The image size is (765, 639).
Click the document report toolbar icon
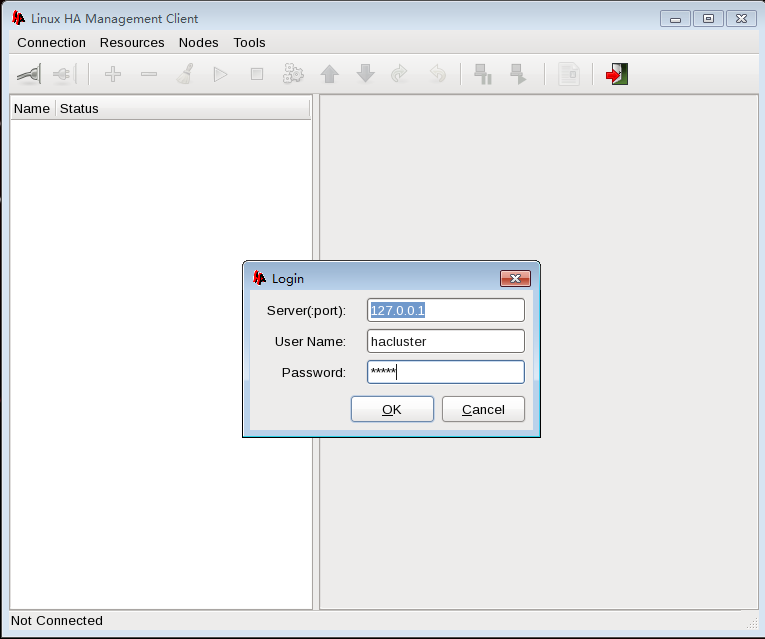coord(569,74)
